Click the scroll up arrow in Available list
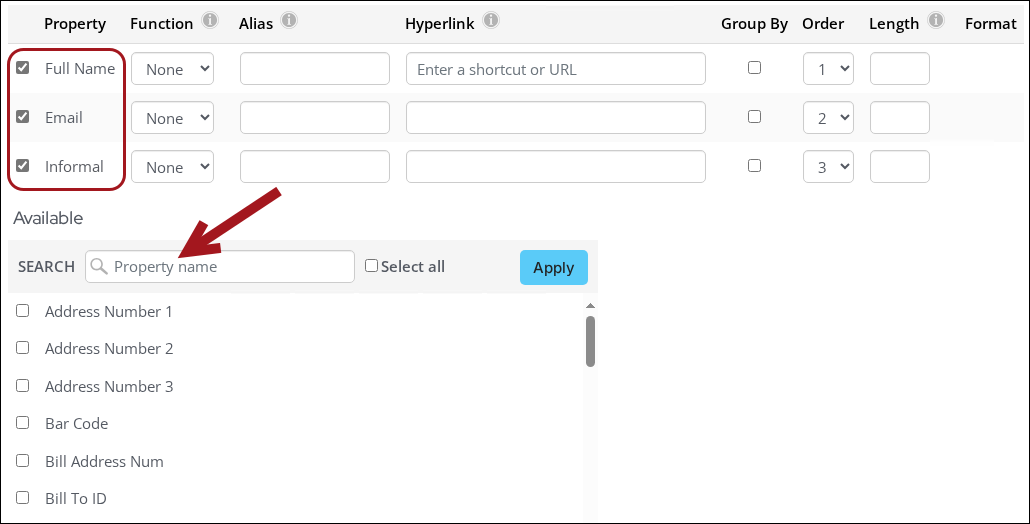 pyautogui.click(x=590, y=306)
